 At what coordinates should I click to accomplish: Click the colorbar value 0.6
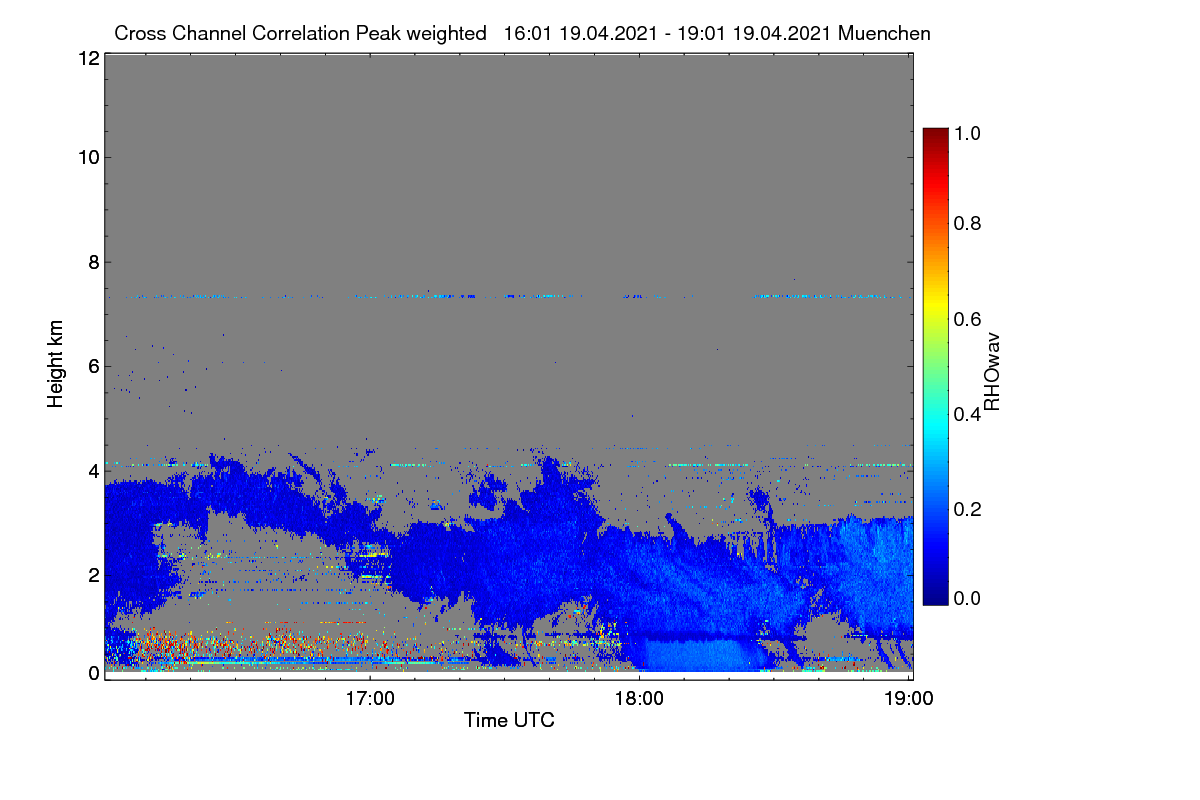pos(966,318)
